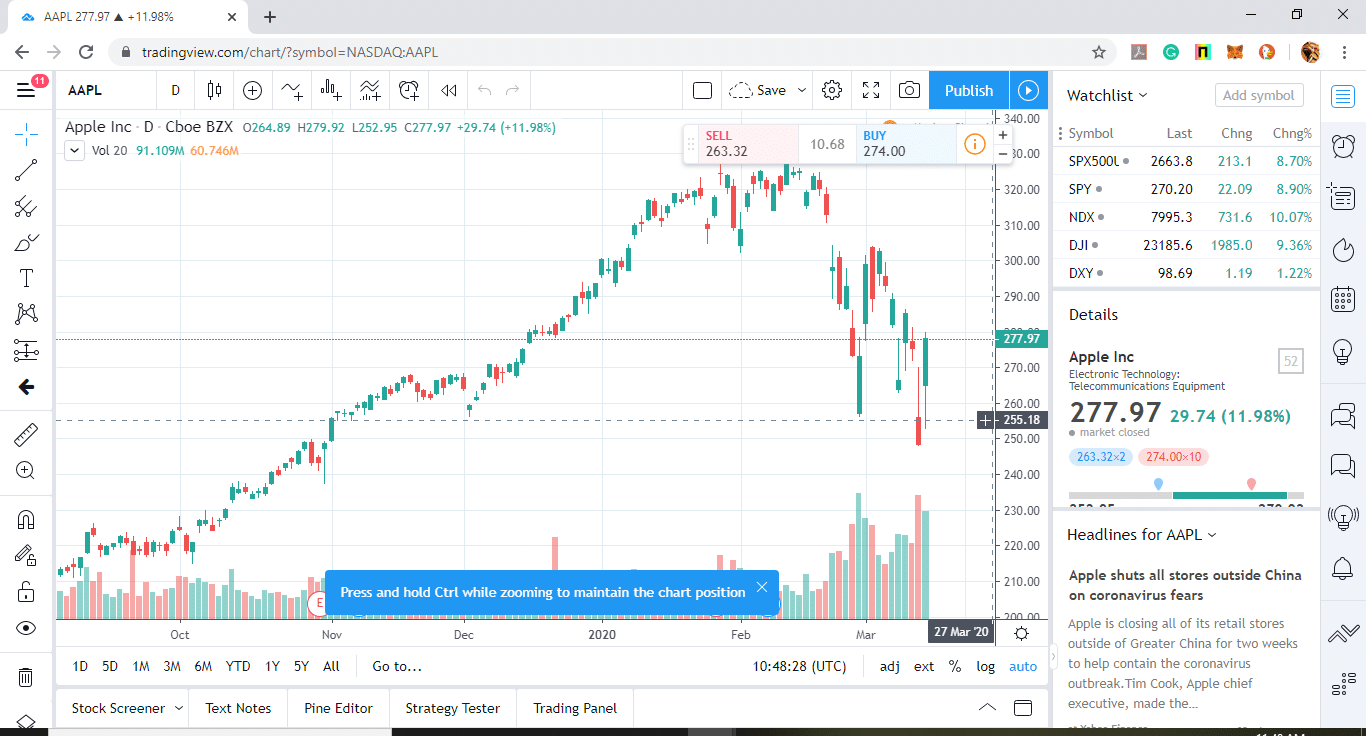The height and width of the screenshot is (736, 1366).
Task: Select the YTD time range
Action: (238, 666)
